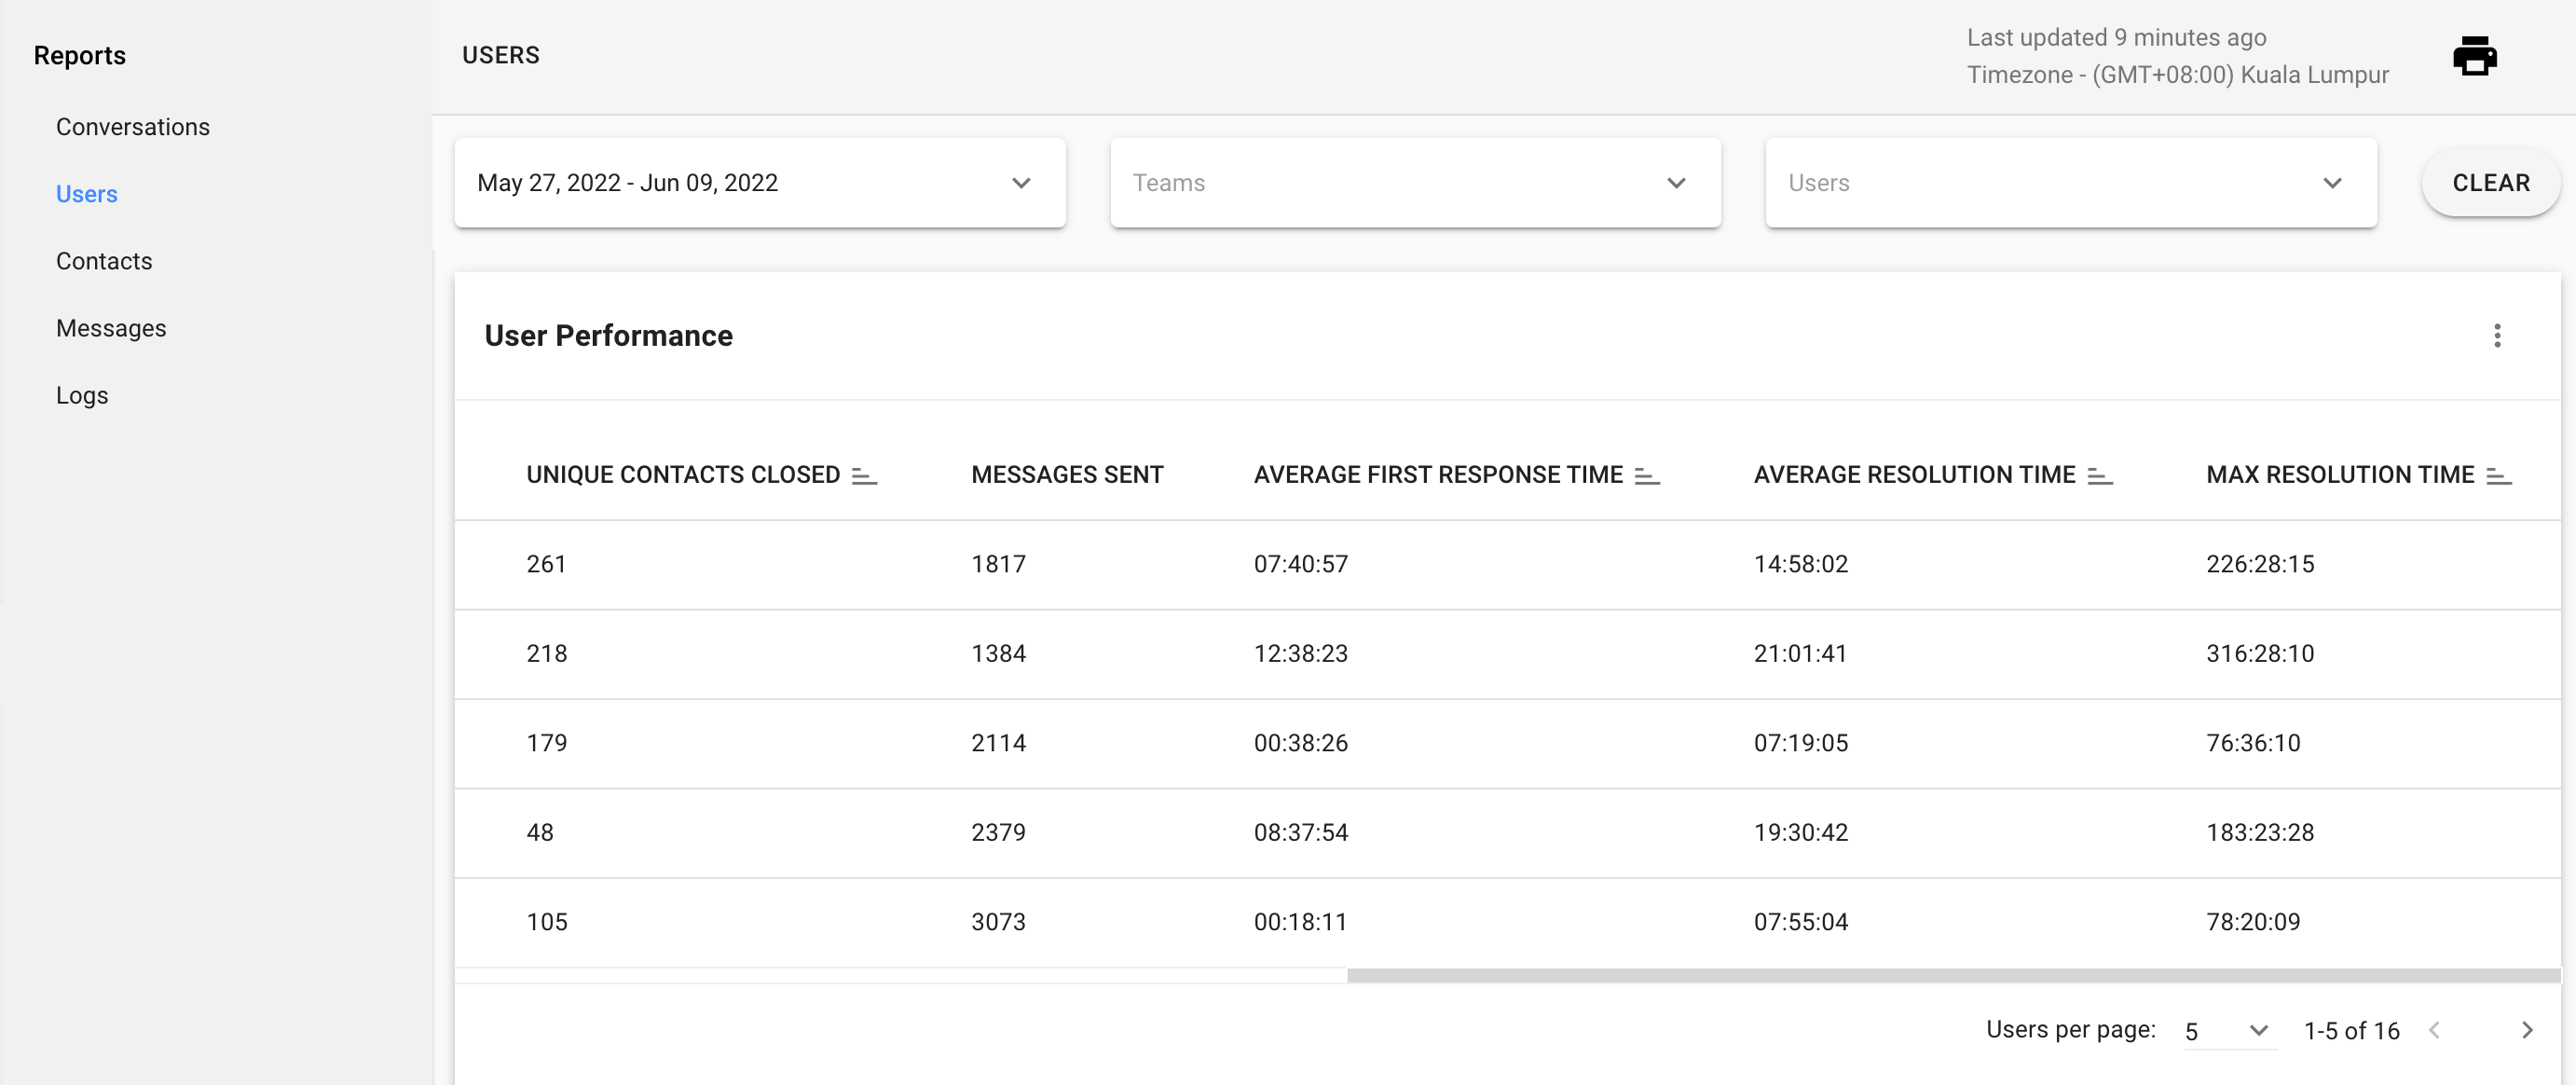
Task: Open Messages report
Action: (x=111, y=328)
